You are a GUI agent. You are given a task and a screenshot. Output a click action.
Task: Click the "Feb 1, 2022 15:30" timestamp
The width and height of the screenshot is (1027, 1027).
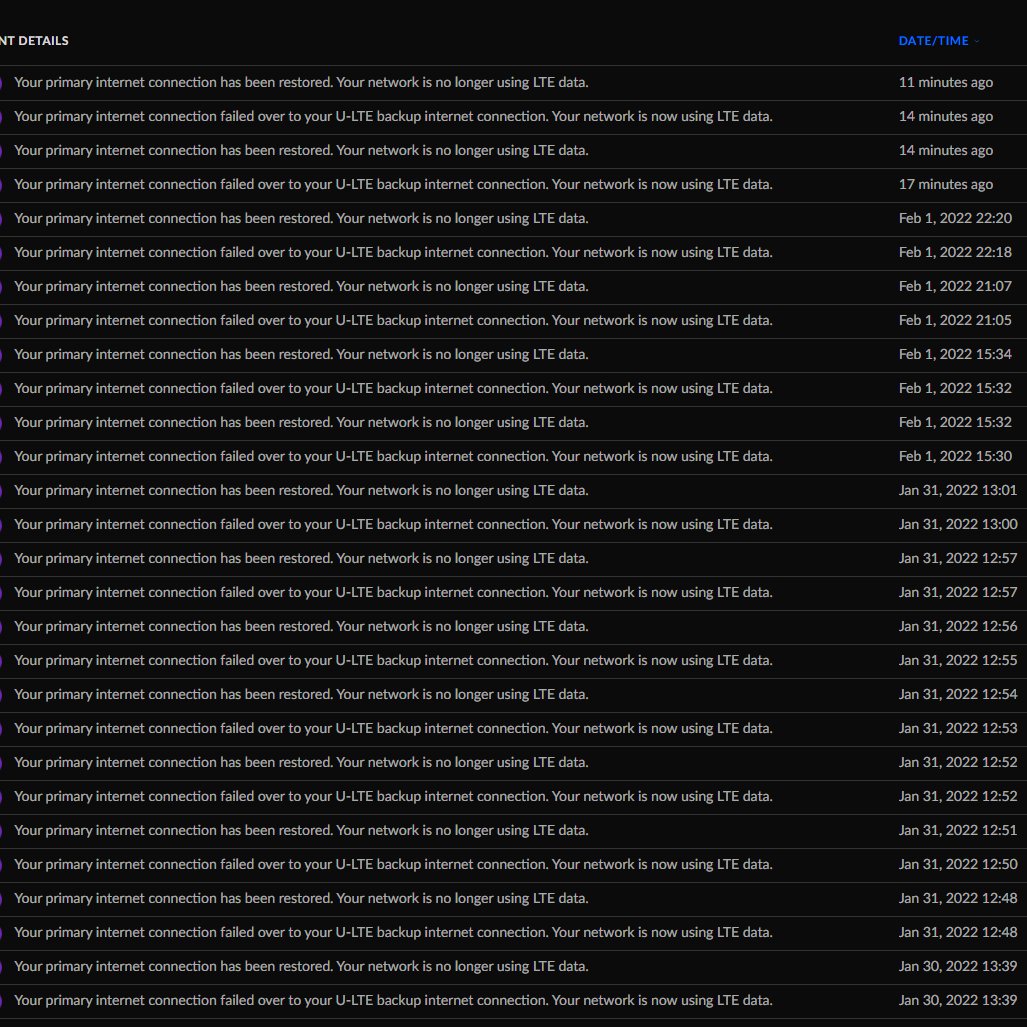click(955, 457)
